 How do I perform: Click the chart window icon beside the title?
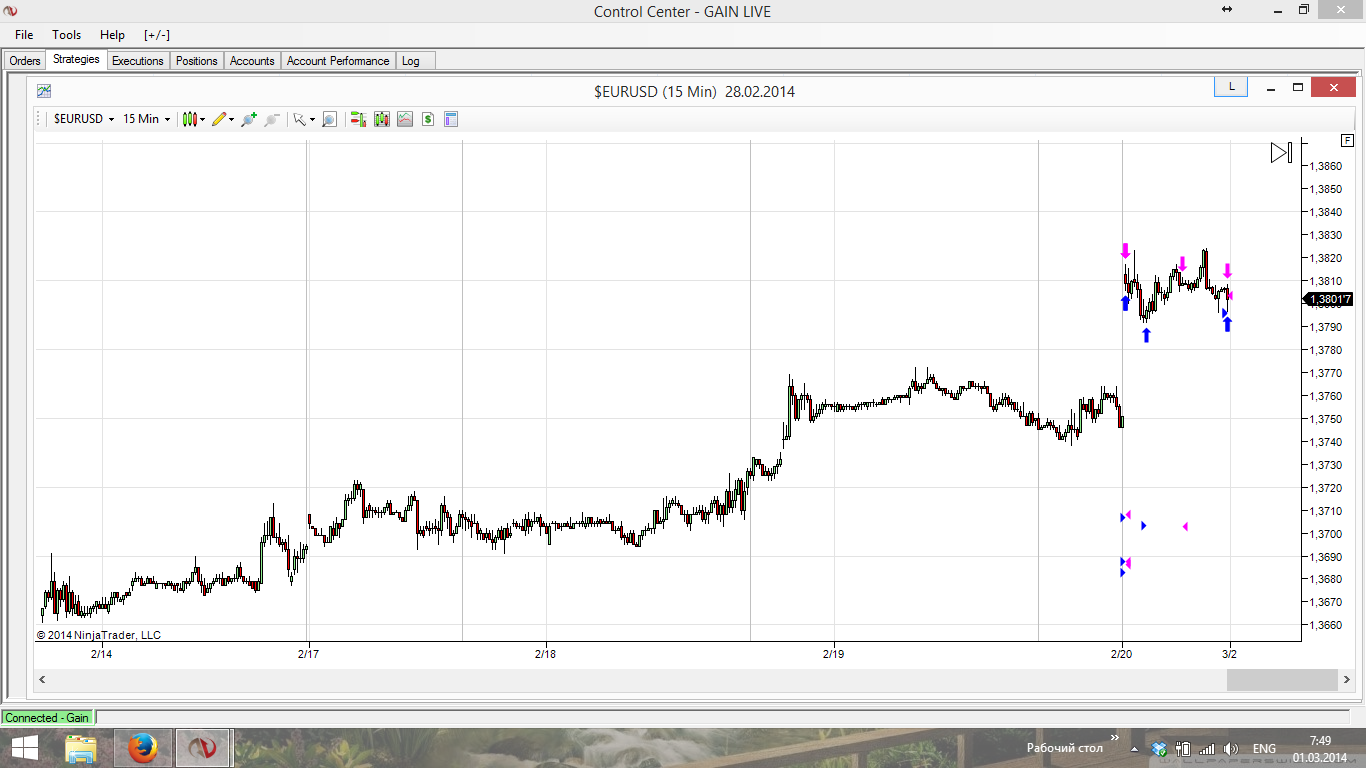click(44, 91)
